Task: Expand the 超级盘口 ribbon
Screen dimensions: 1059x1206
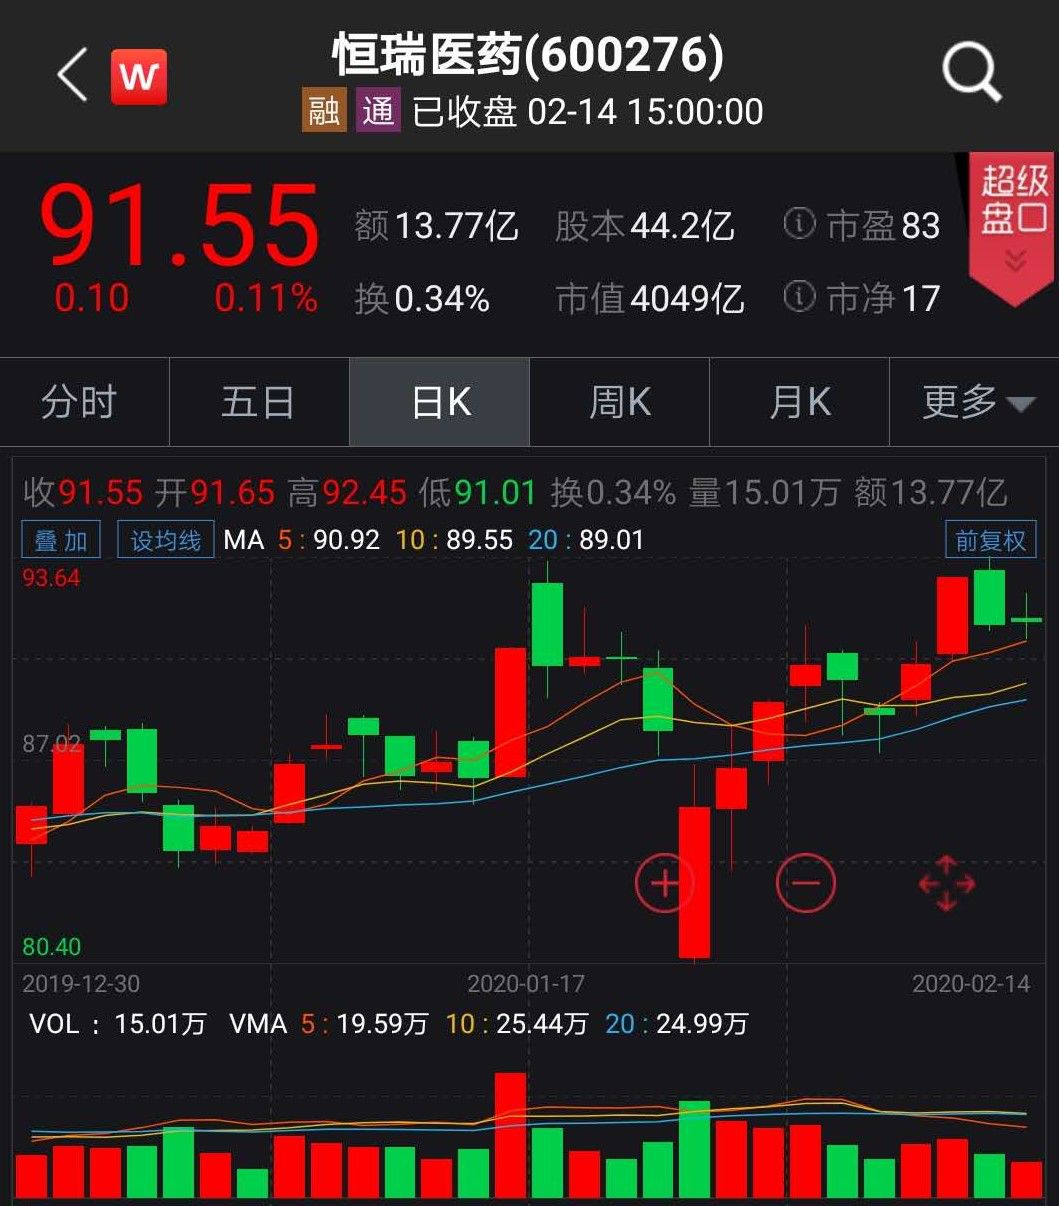Action: click(1013, 228)
